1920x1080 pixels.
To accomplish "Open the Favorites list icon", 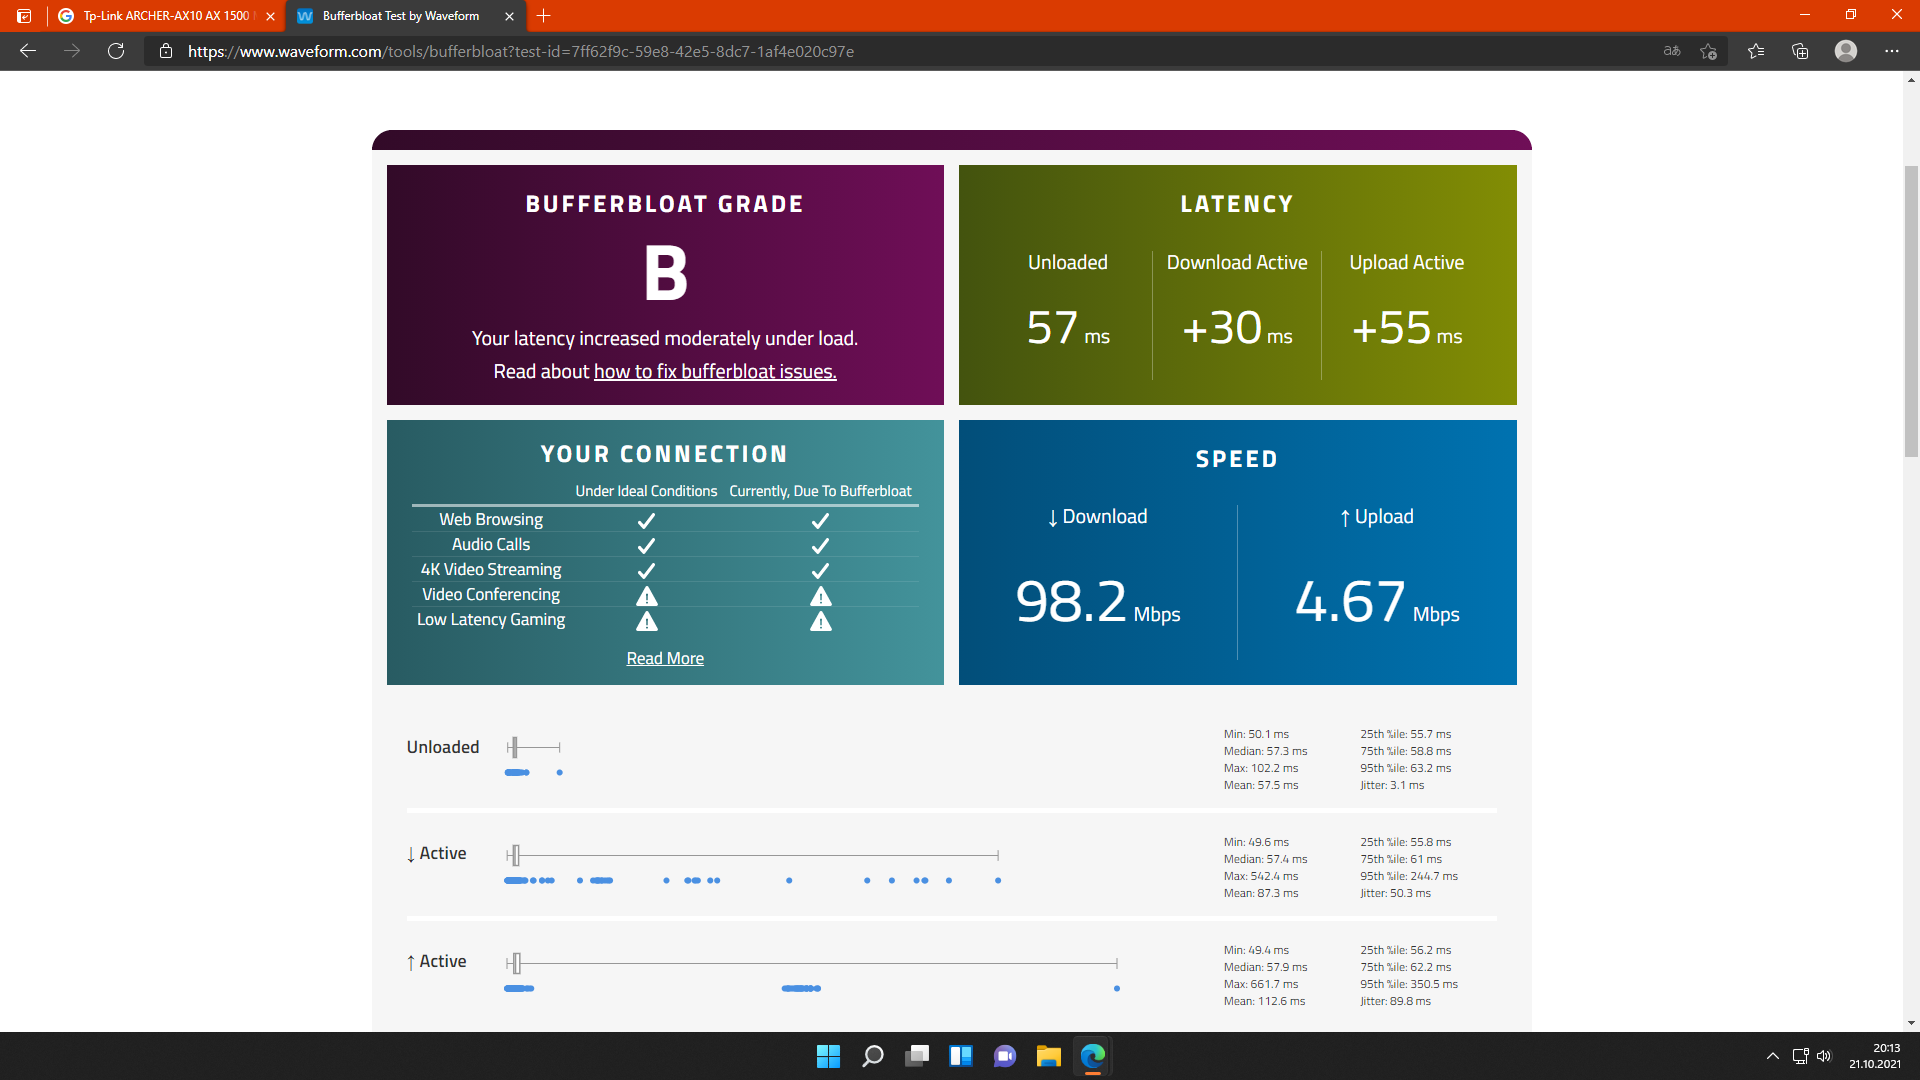I will pos(1755,51).
